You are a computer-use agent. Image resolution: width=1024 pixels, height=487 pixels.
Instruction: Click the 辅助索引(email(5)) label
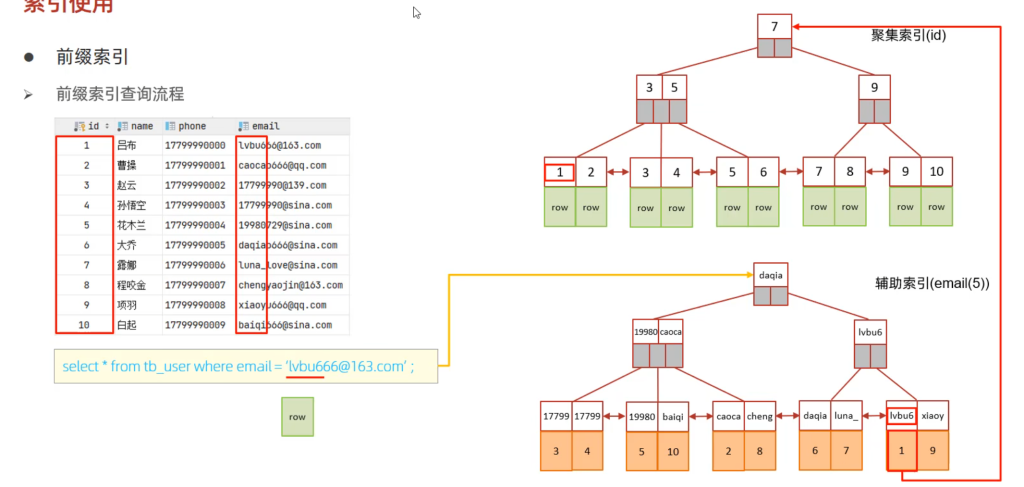[932, 284]
